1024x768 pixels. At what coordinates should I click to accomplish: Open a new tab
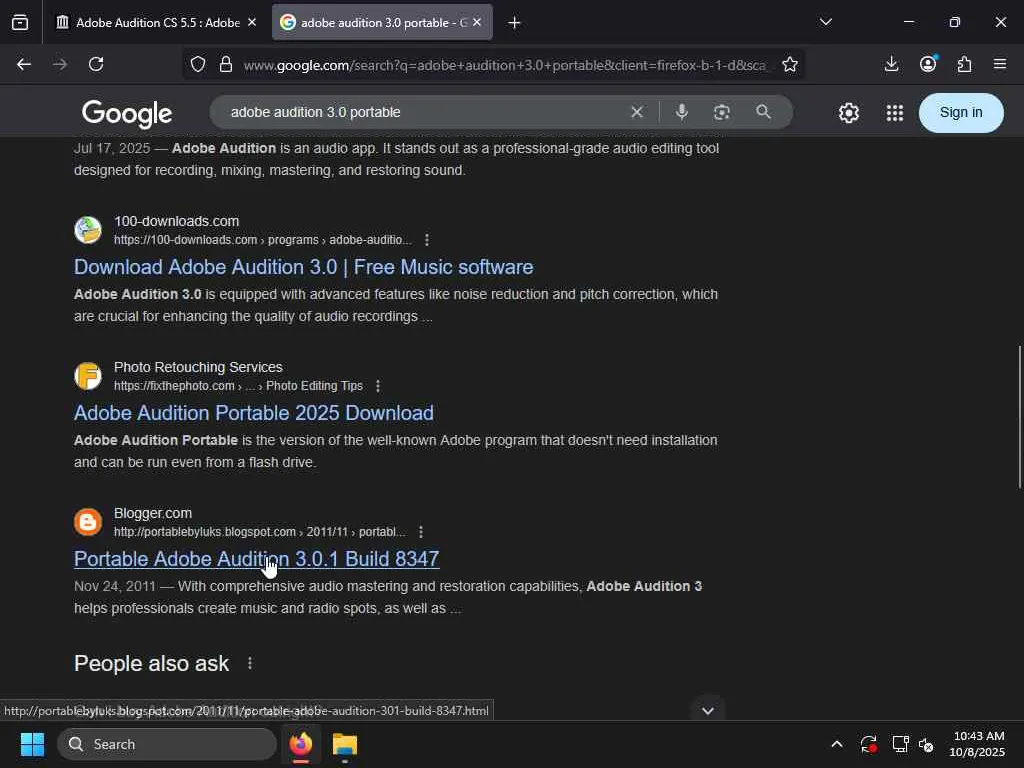tap(515, 23)
